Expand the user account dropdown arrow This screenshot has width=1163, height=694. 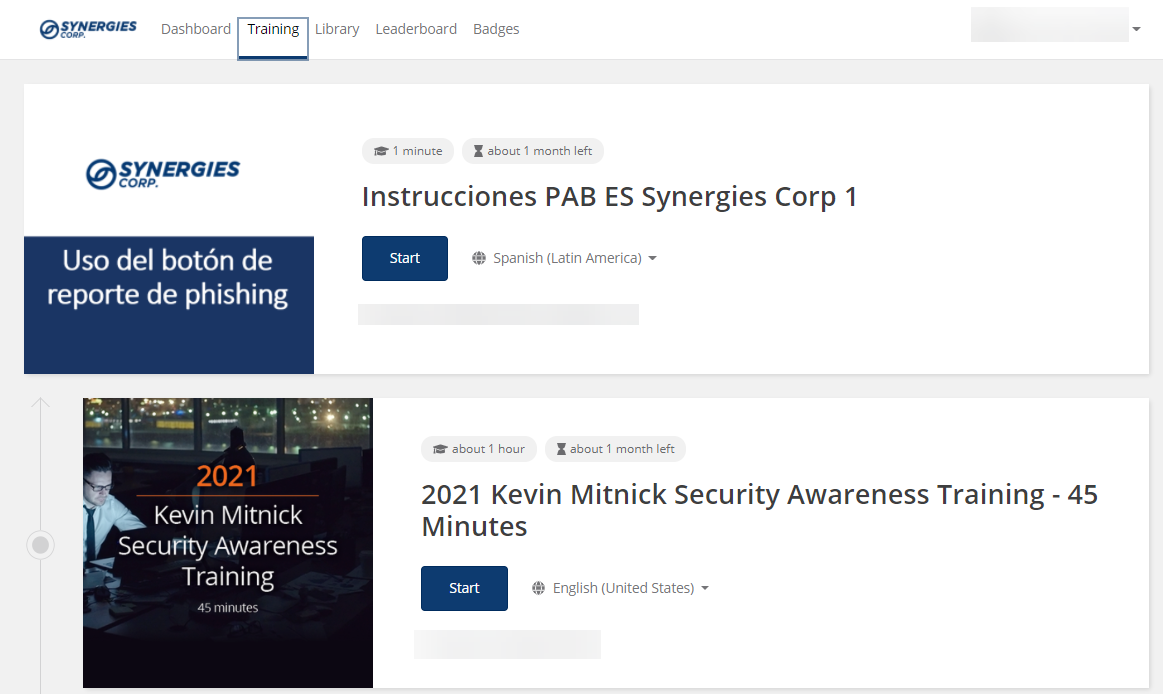pyautogui.click(x=1136, y=29)
